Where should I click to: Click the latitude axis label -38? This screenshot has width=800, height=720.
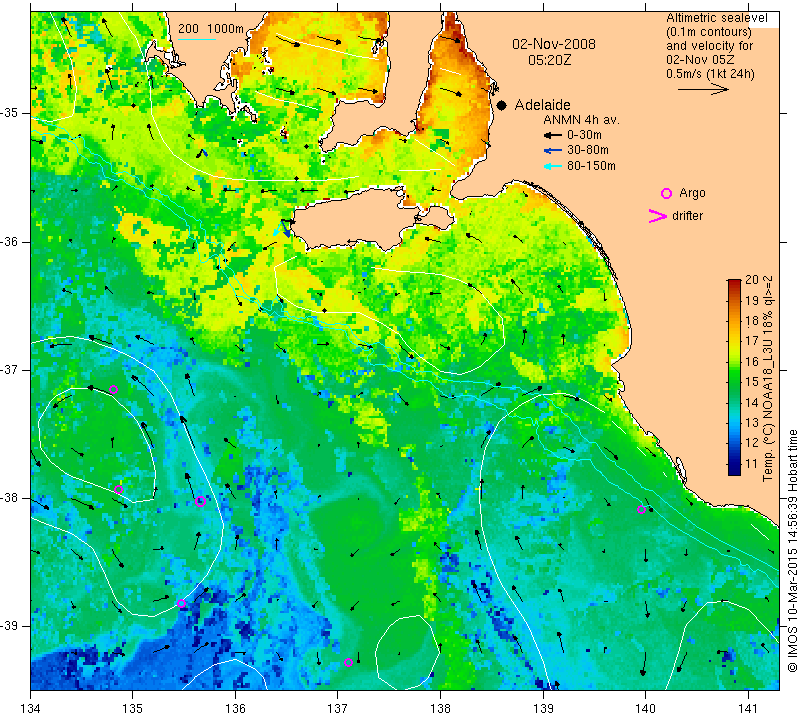(9, 498)
